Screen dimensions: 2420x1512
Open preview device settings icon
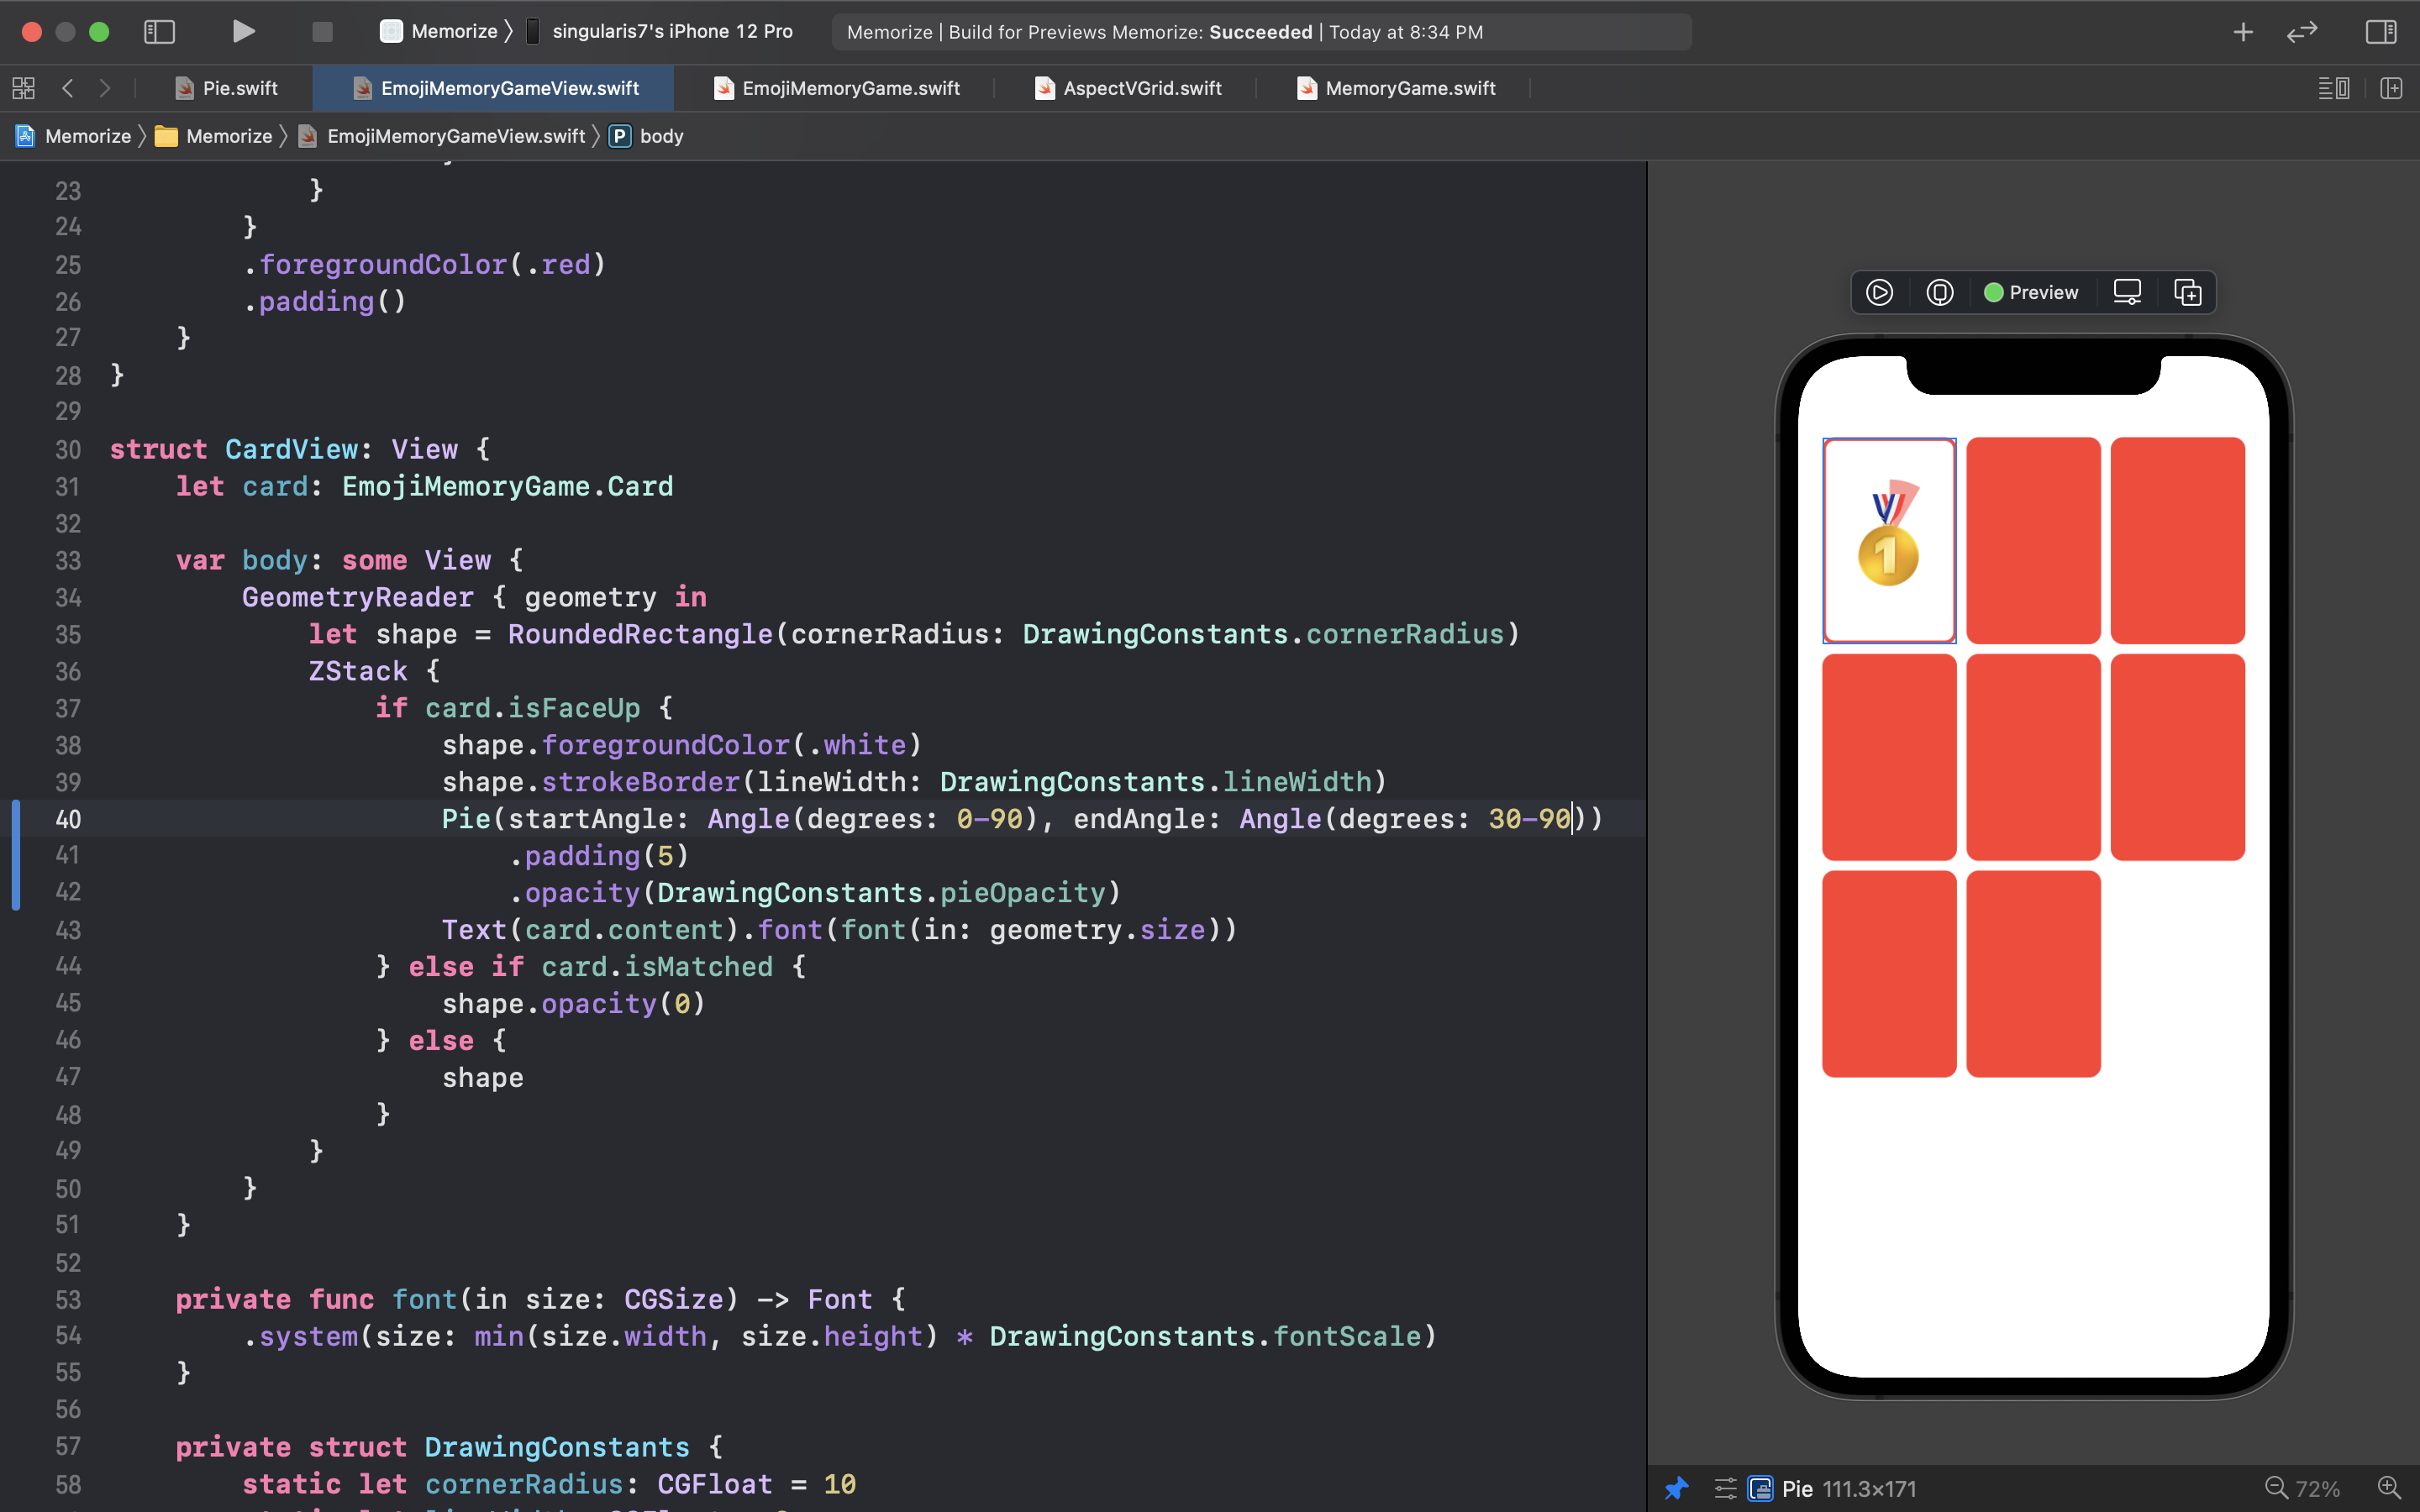click(x=2127, y=292)
